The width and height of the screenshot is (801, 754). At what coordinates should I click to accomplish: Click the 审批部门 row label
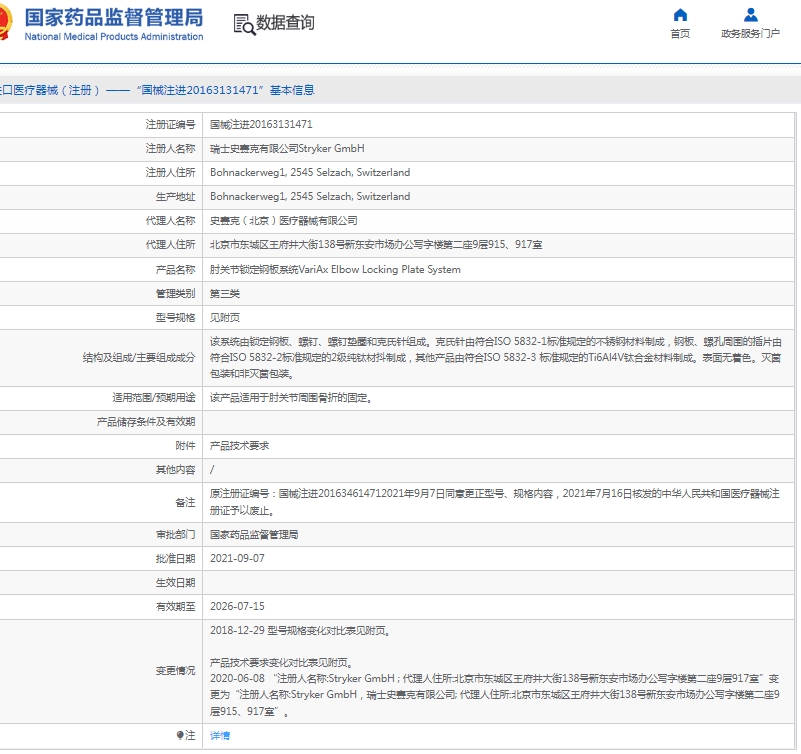point(175,534)
